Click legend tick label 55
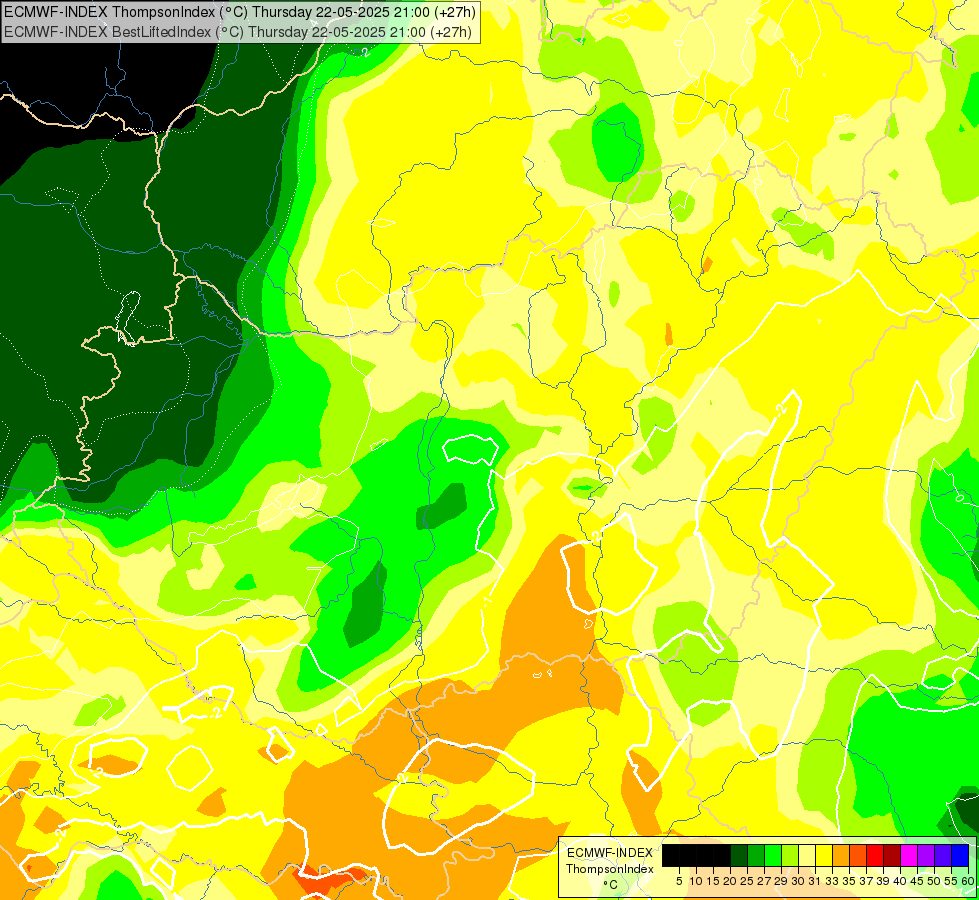Image resolution: width=979 pixels, height=900 pixels. [952, 881]
